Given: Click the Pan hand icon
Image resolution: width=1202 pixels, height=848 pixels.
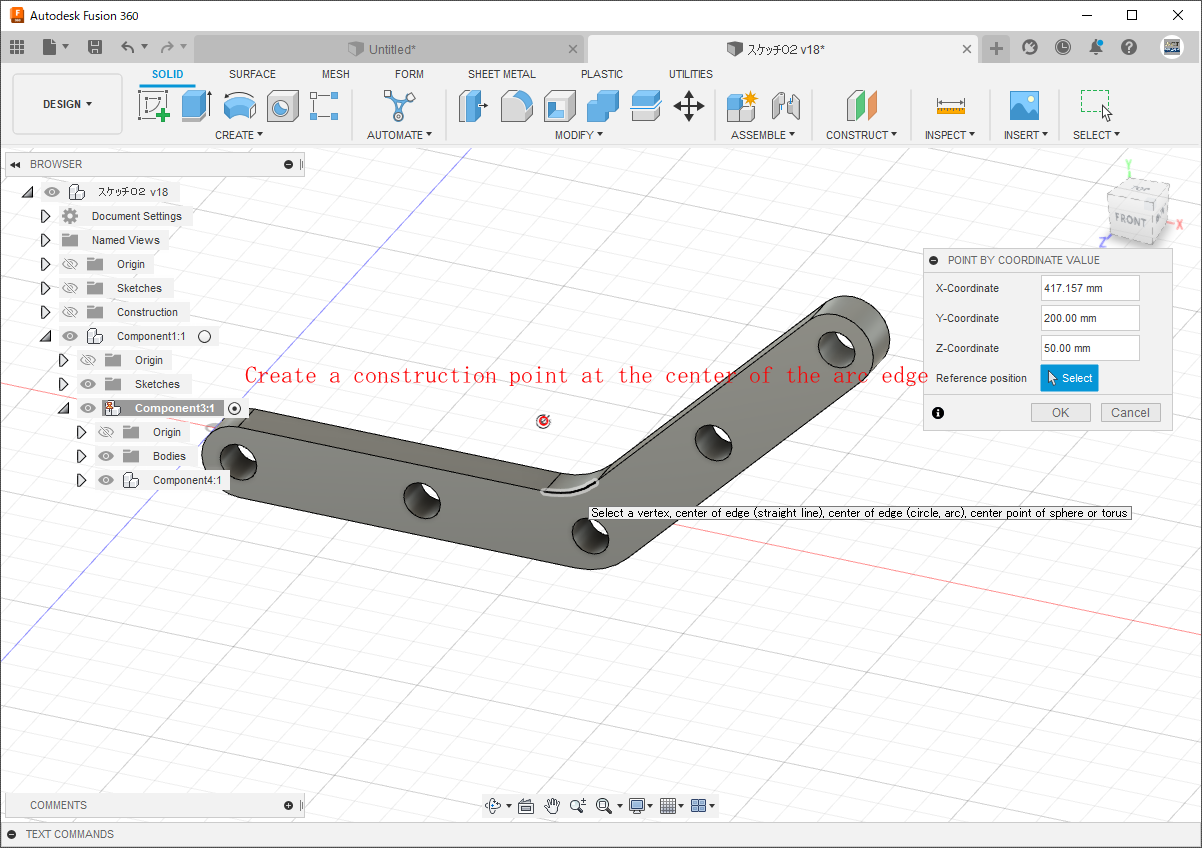Looking at the screenshot, I should pos(552,806).
